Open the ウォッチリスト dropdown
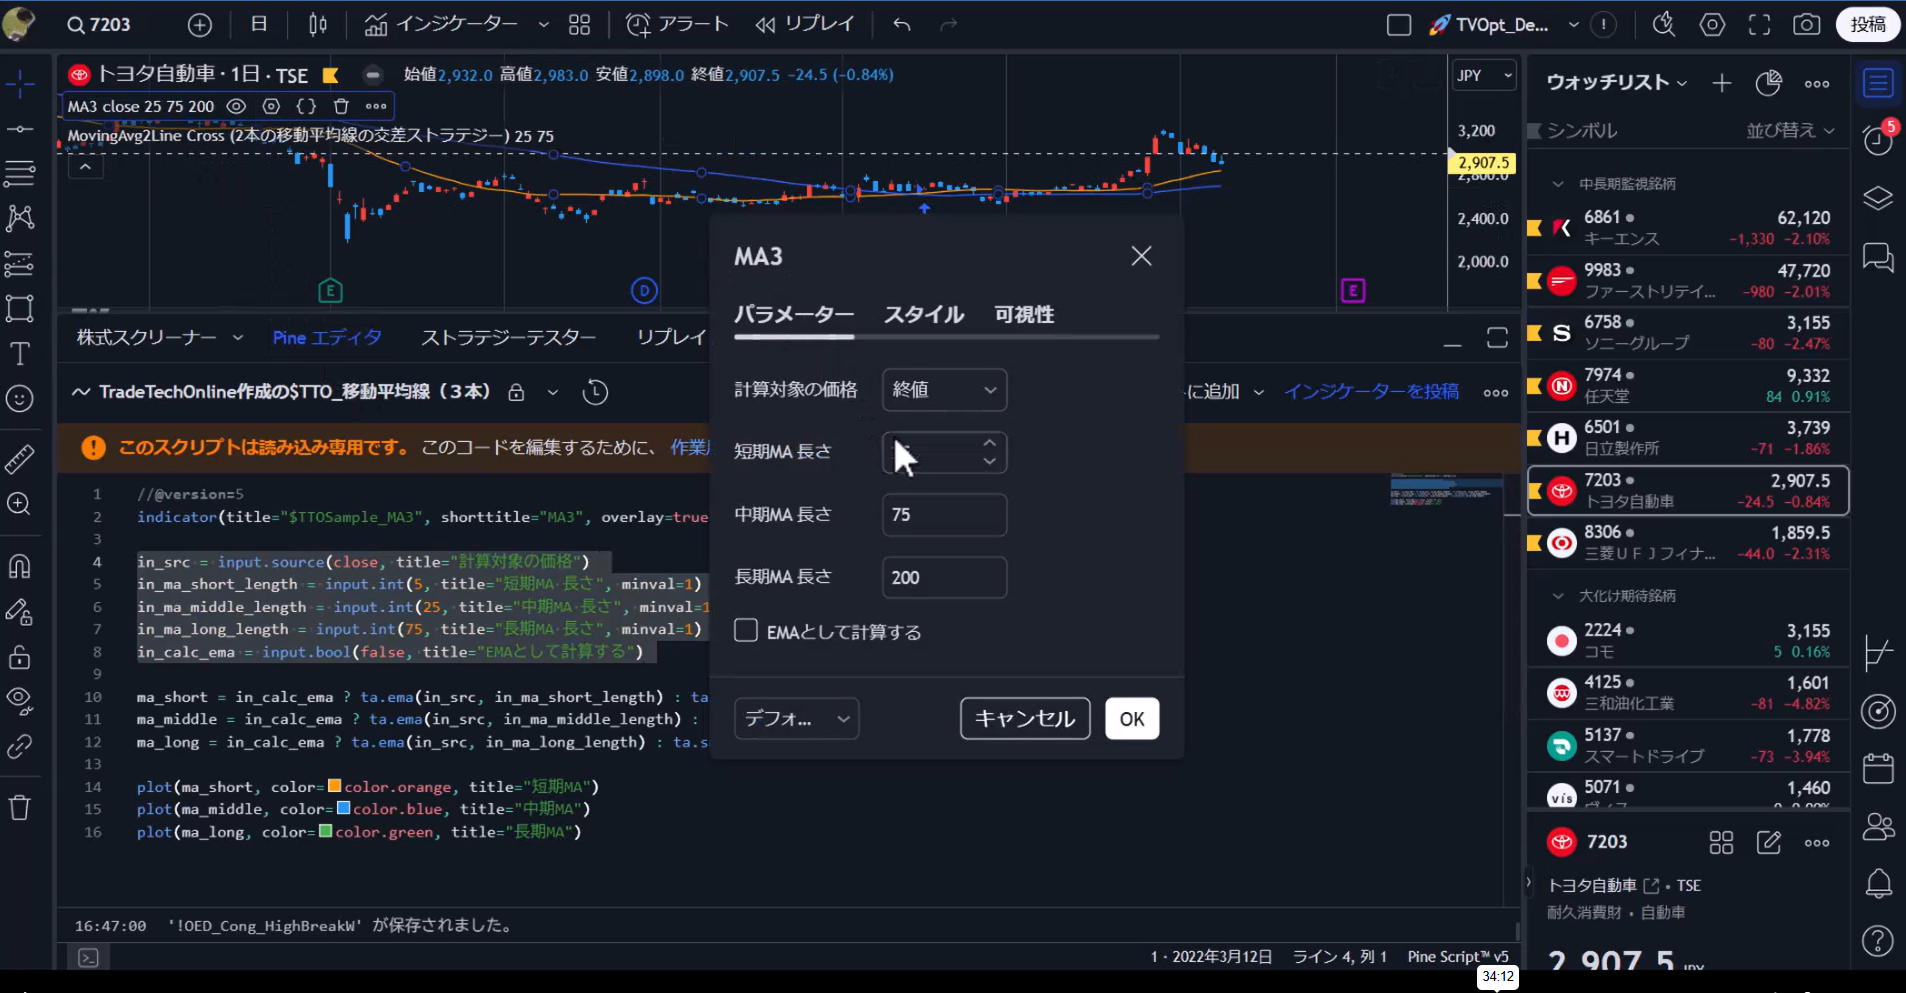The width and height of the screenshot is (1906, 993). (1617, 83)
